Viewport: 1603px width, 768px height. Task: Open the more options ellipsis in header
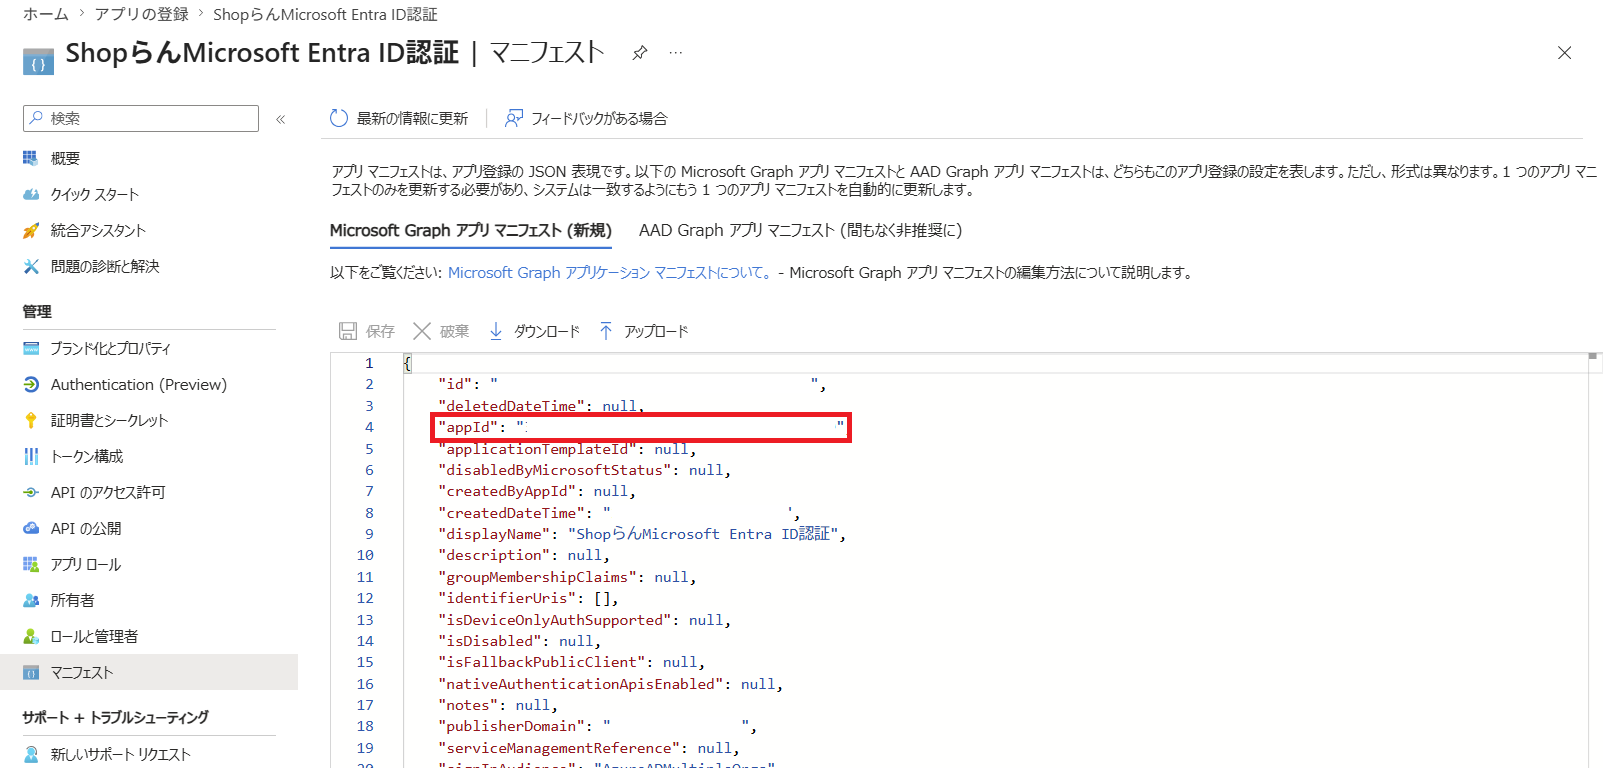tap(676, 53)
